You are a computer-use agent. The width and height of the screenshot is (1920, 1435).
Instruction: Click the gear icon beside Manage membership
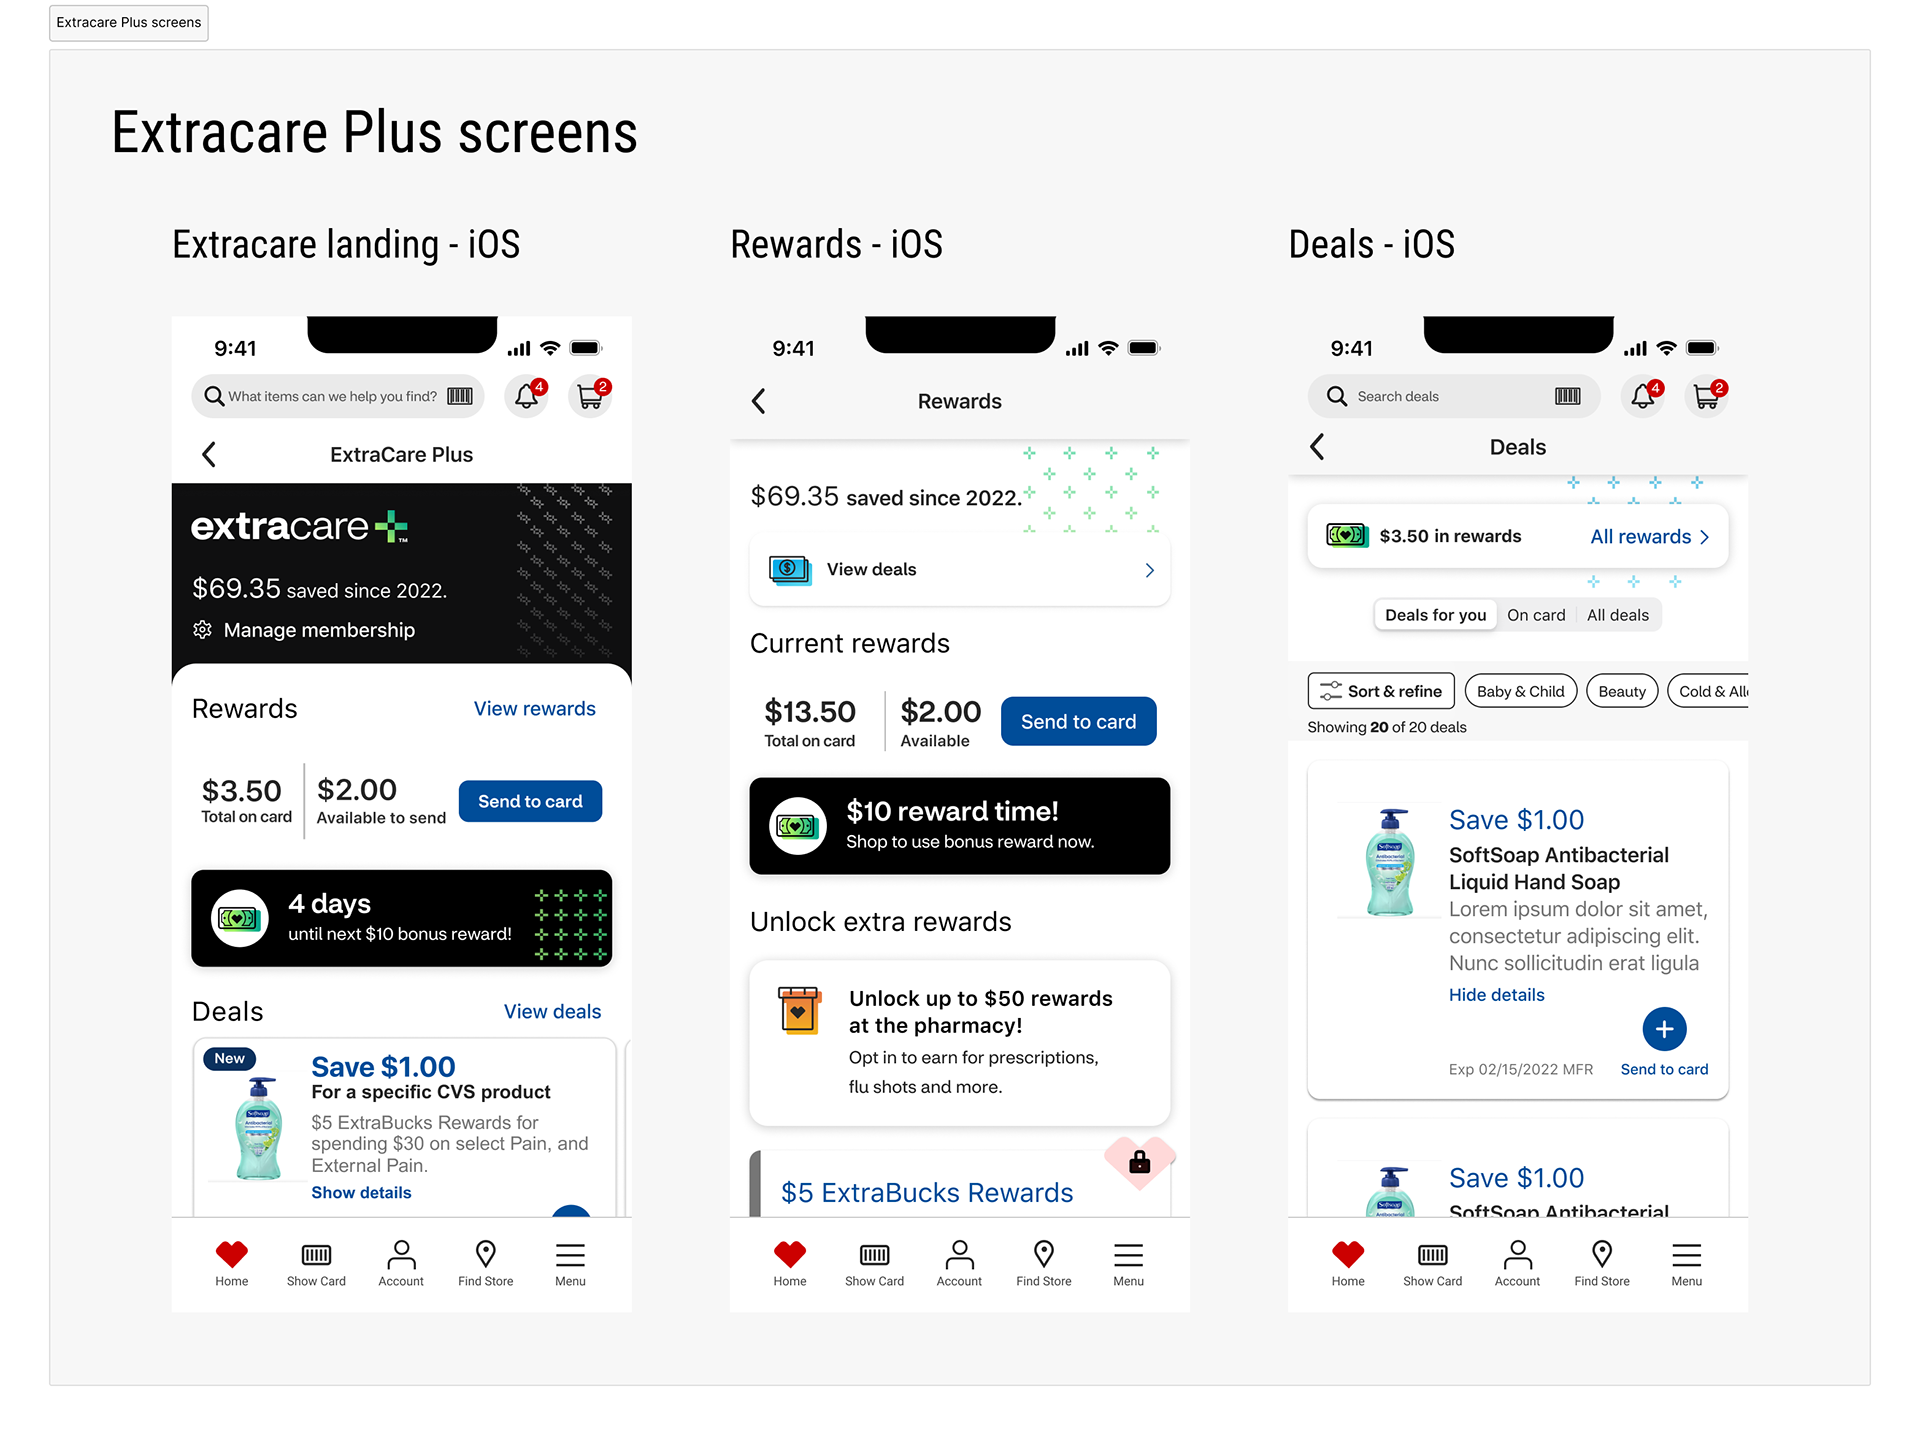pyautogui.click(x=202, y=629)
